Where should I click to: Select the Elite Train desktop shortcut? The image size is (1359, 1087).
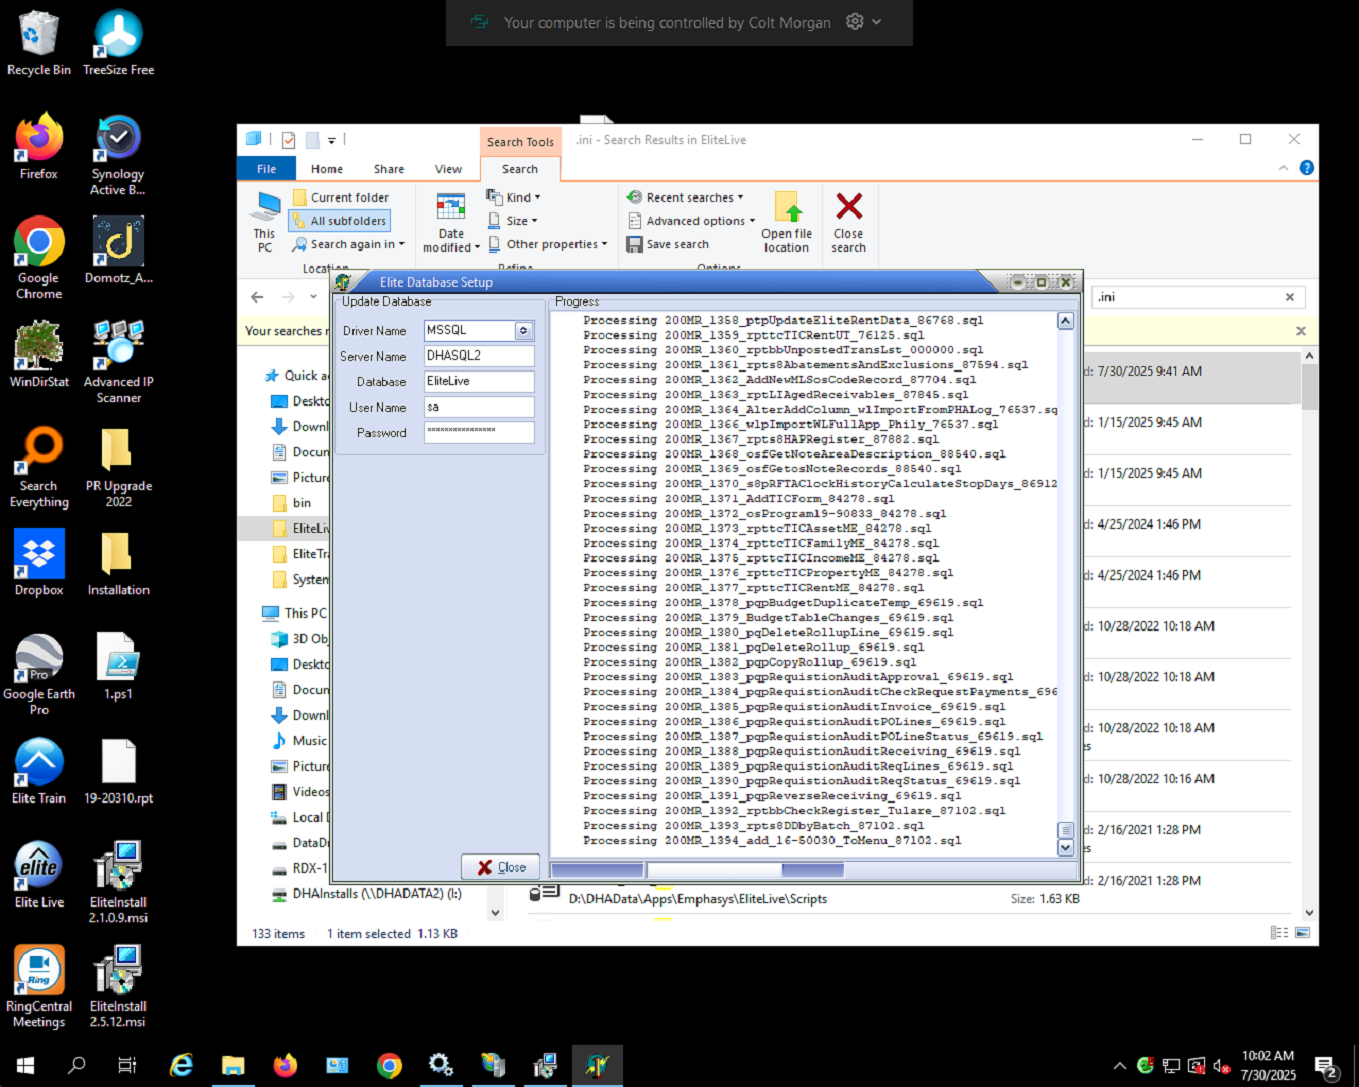[39, 771]
